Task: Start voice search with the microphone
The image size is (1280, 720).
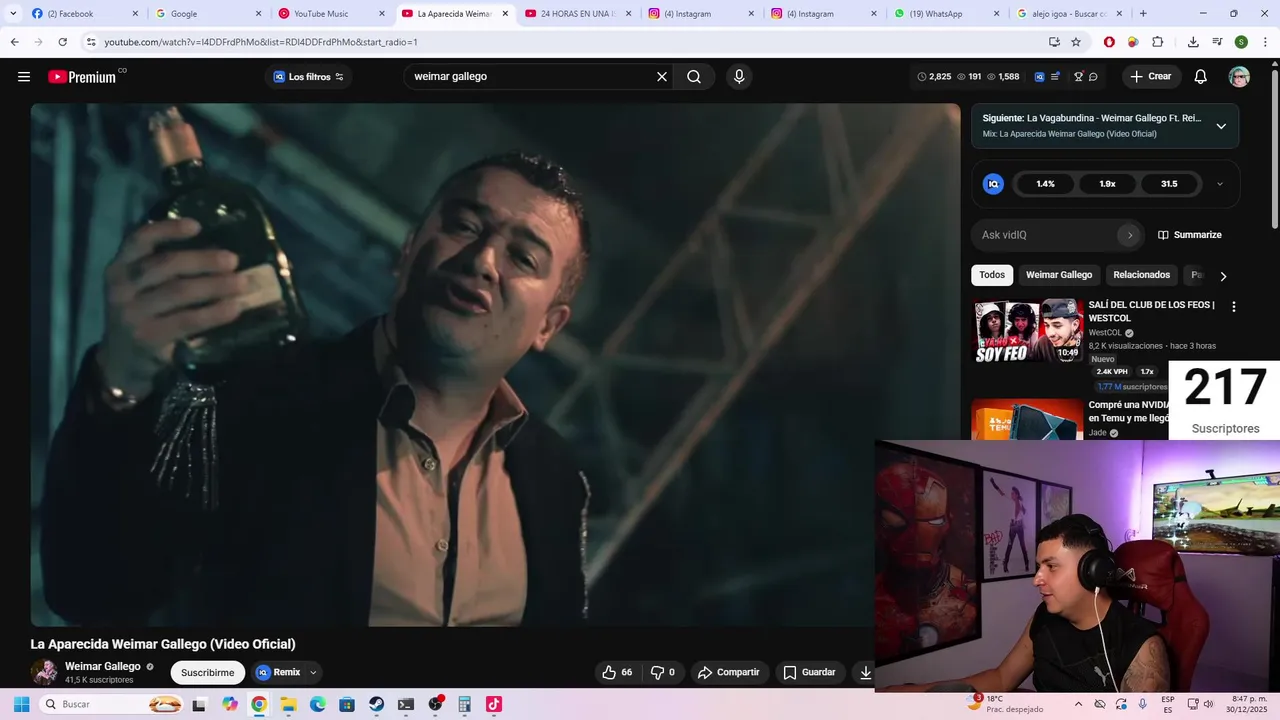Action: coord(739,77)
